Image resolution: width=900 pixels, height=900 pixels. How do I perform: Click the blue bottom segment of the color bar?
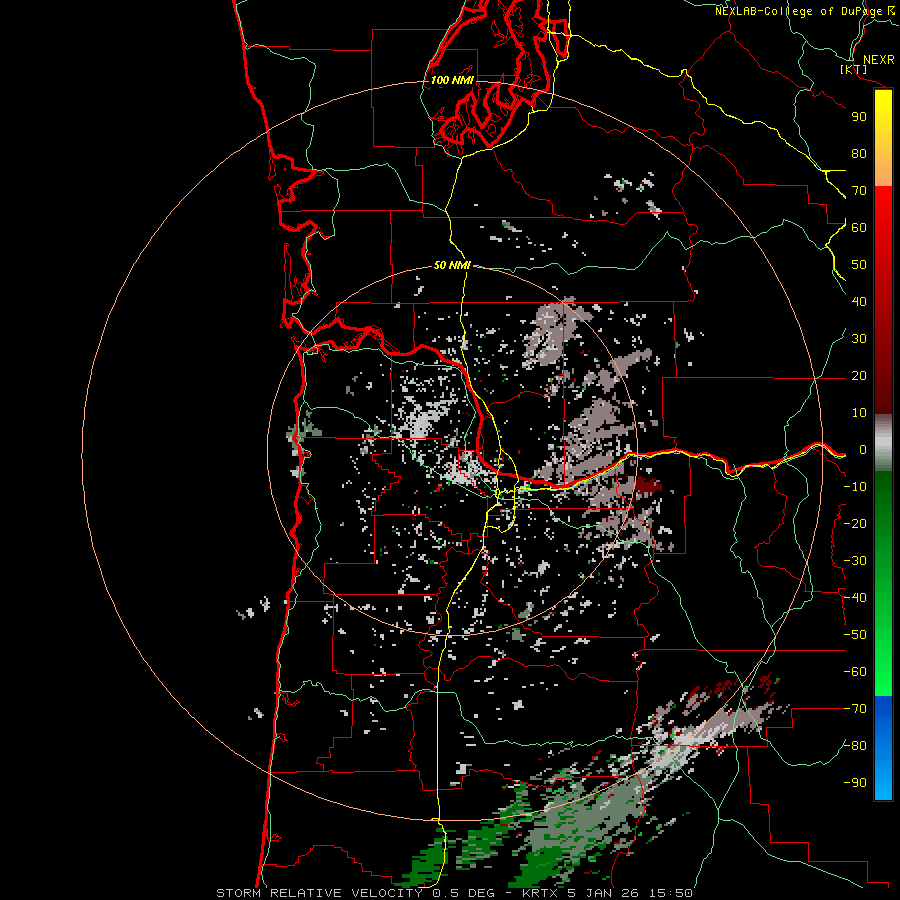(883, 748)
